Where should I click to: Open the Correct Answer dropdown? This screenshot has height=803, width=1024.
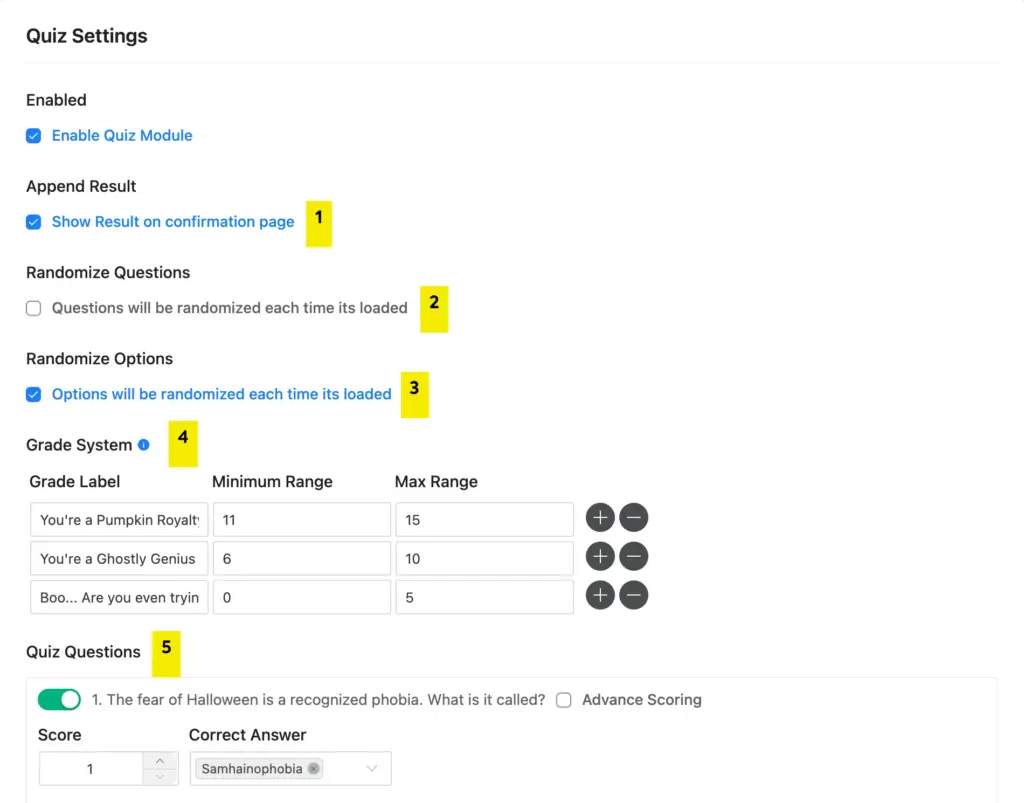click(370, 768)
